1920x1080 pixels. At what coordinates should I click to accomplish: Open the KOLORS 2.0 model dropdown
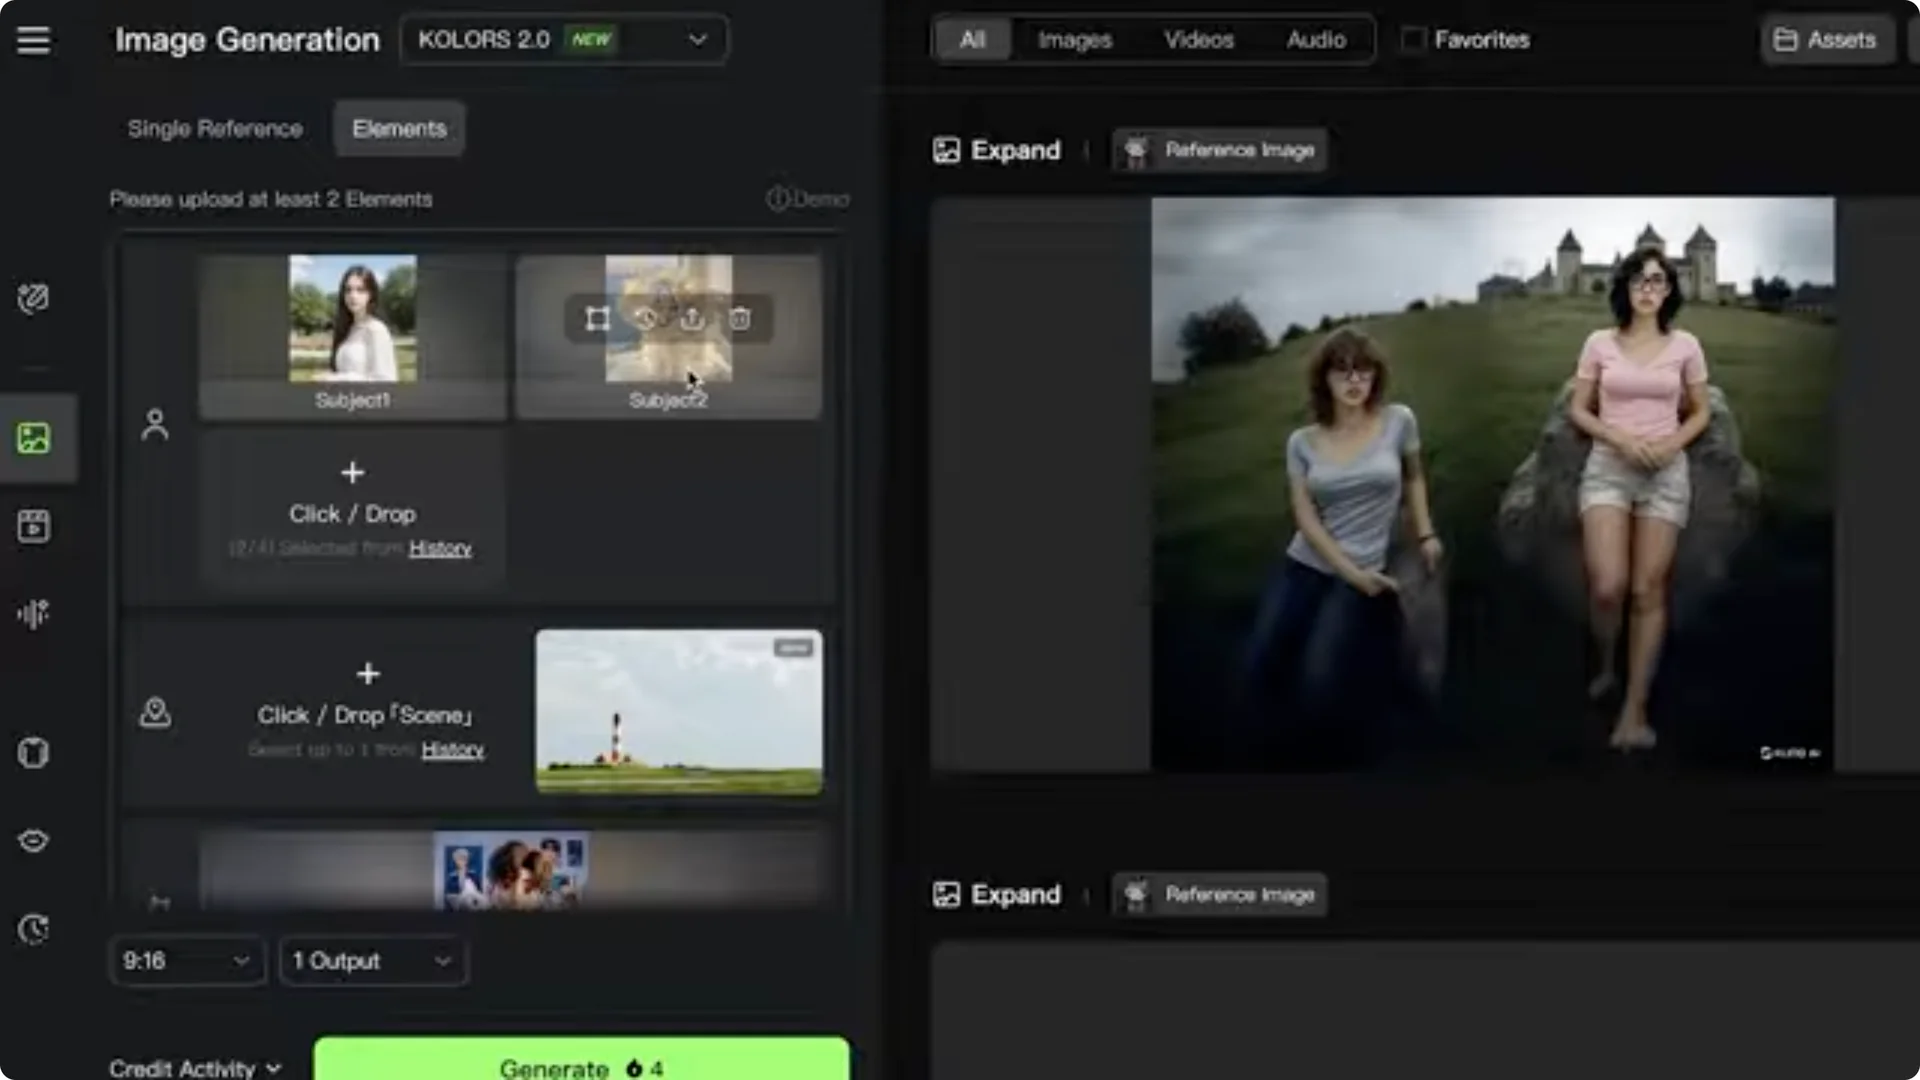point(563,40)
